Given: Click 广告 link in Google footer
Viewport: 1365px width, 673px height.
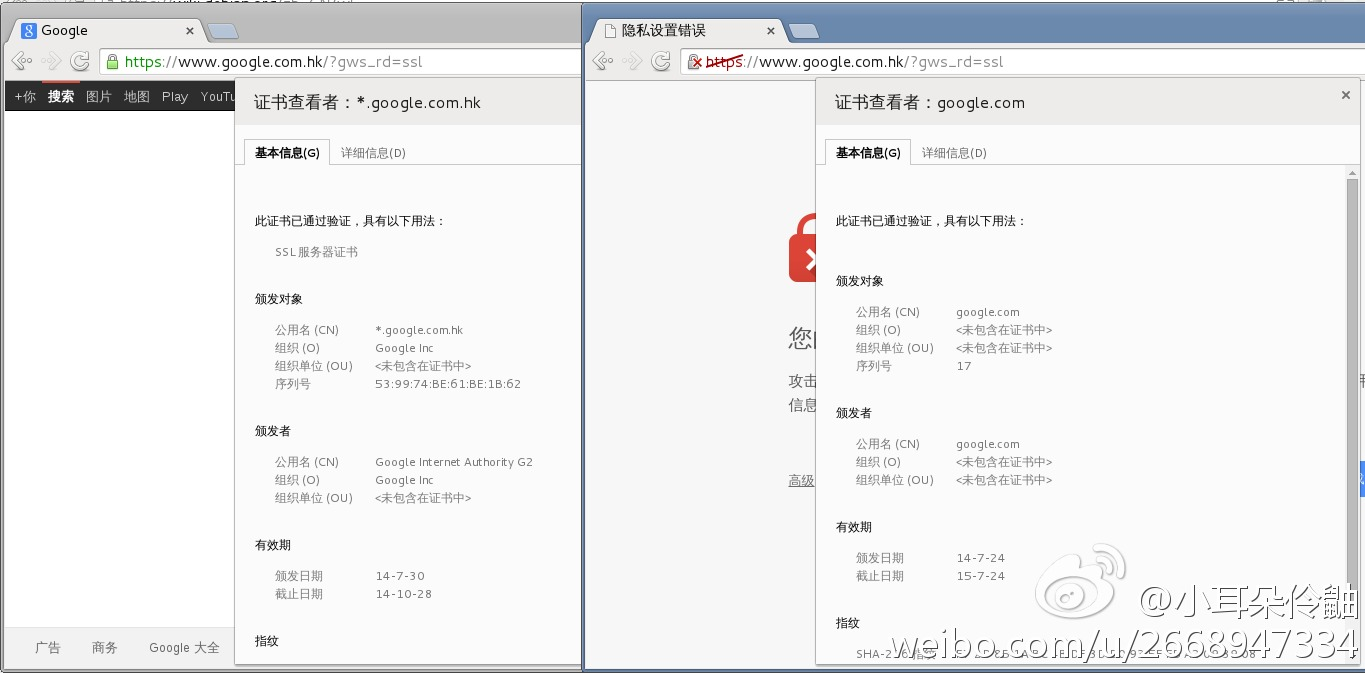Looking at the screenshot, I should point(48,648).
